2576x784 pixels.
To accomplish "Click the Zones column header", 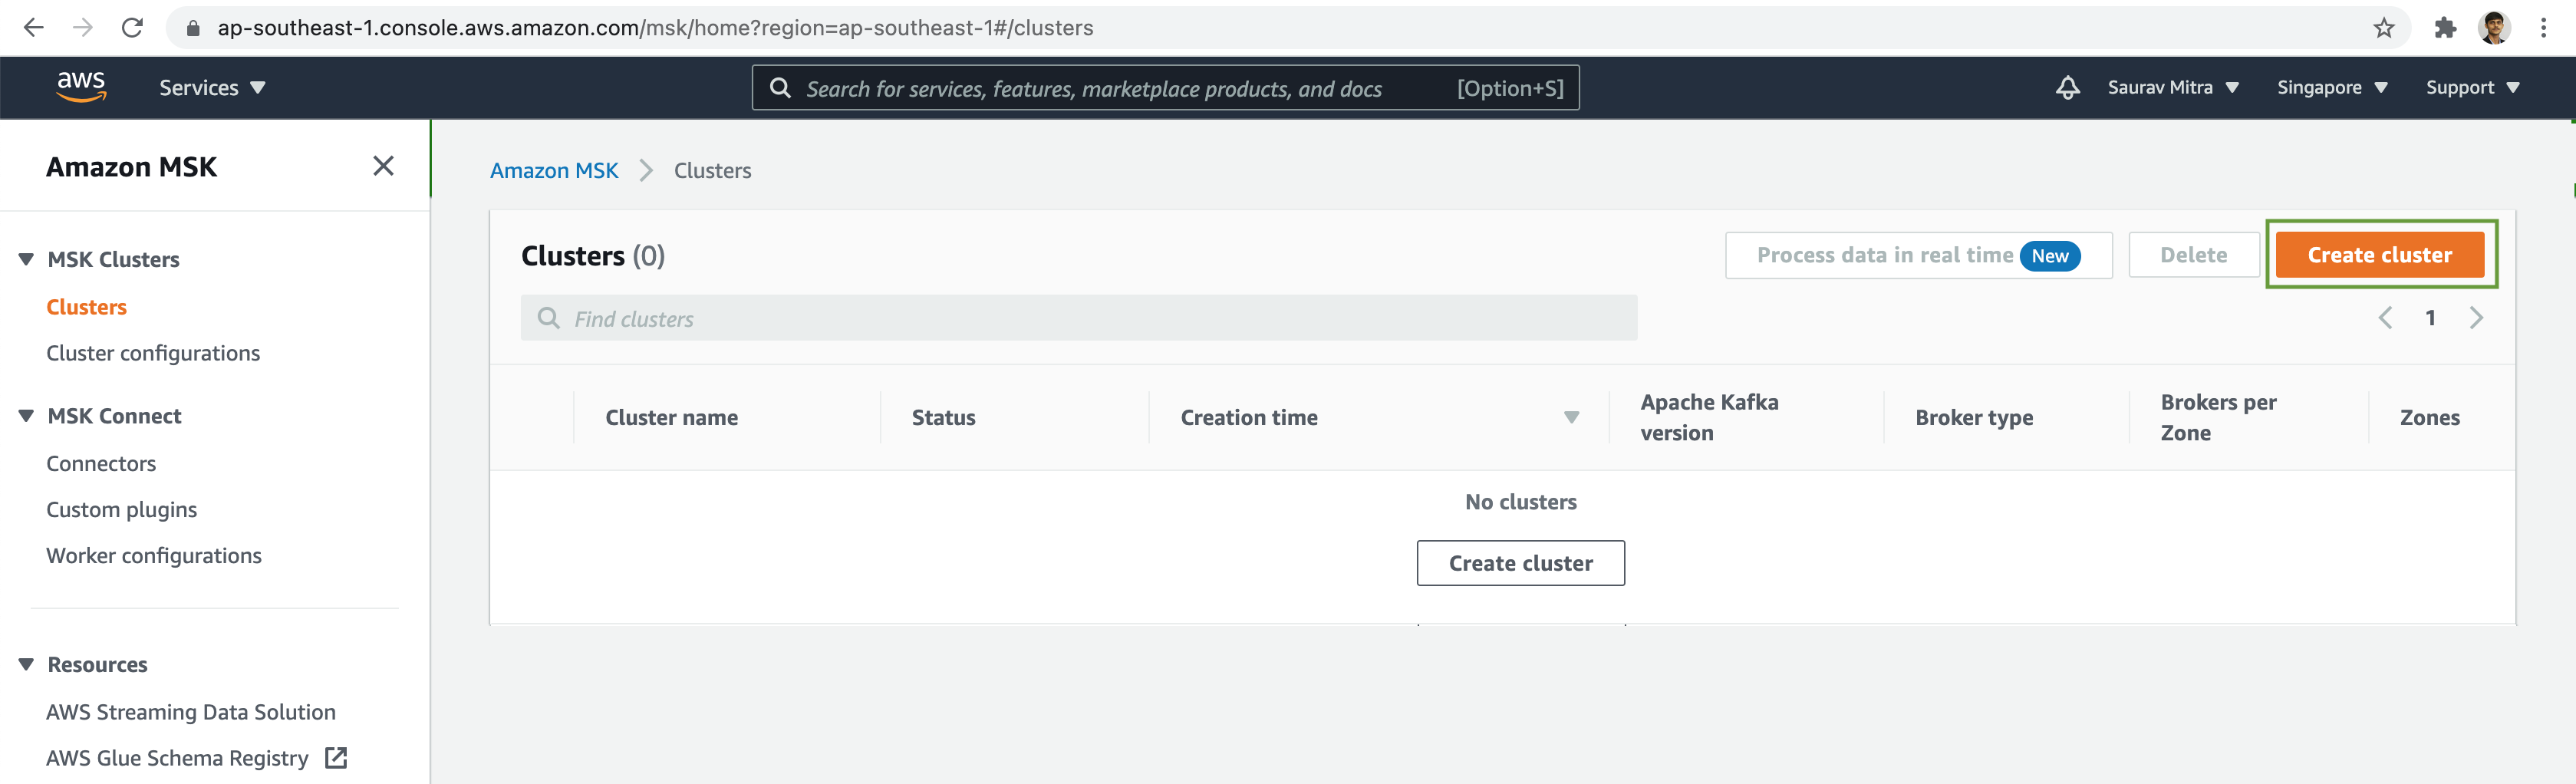I will 2429,418.
